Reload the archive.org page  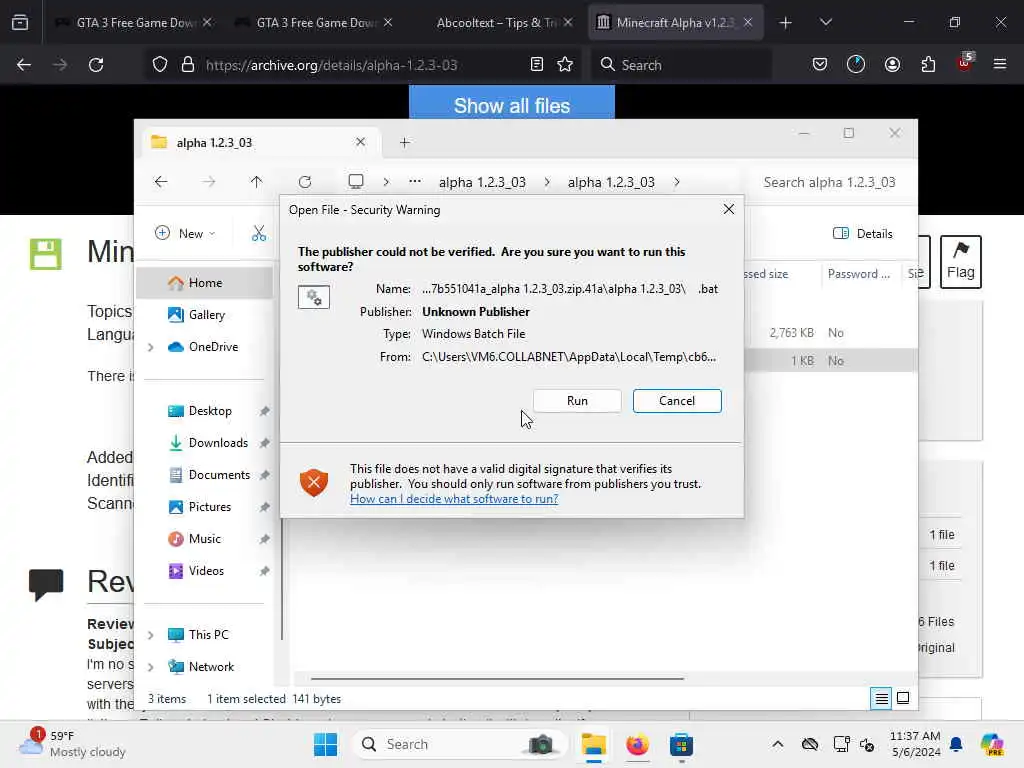point(96,65)
